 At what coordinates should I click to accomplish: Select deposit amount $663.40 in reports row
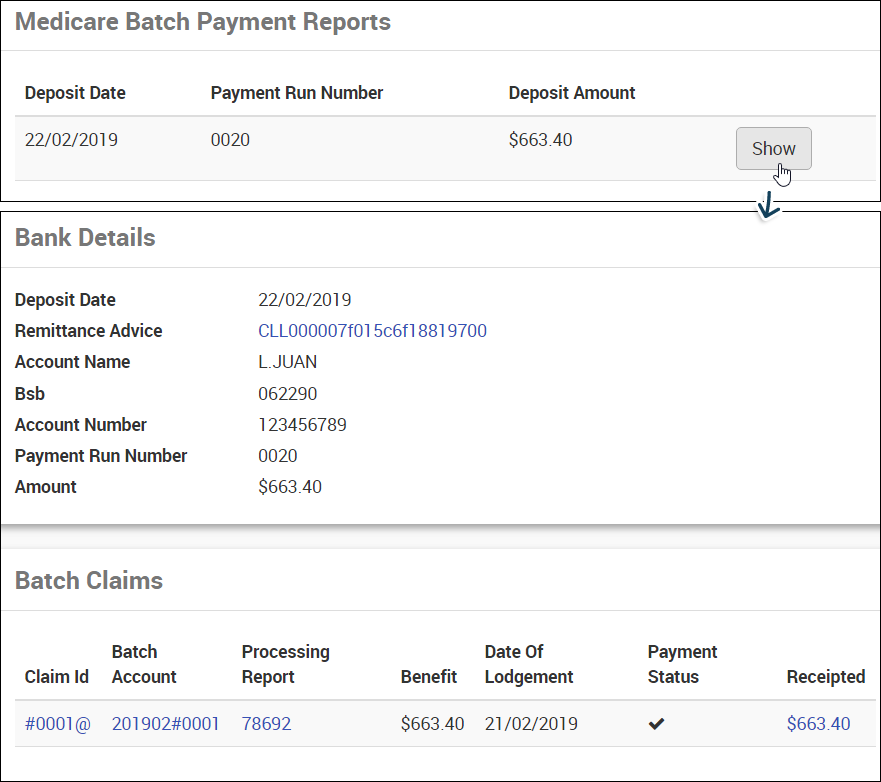pyautogui.click(x=540, y=139)
